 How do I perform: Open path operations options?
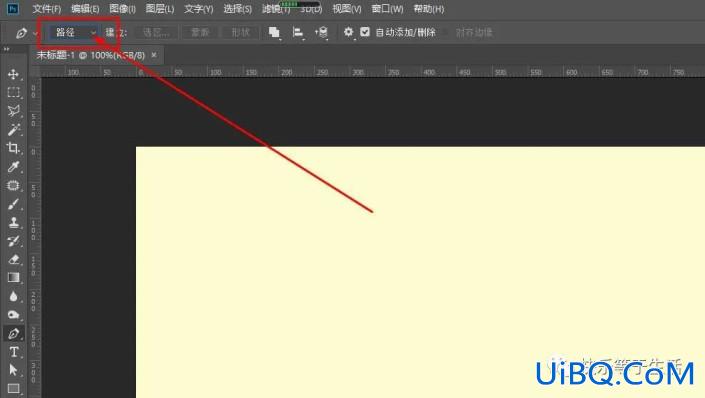274,32
